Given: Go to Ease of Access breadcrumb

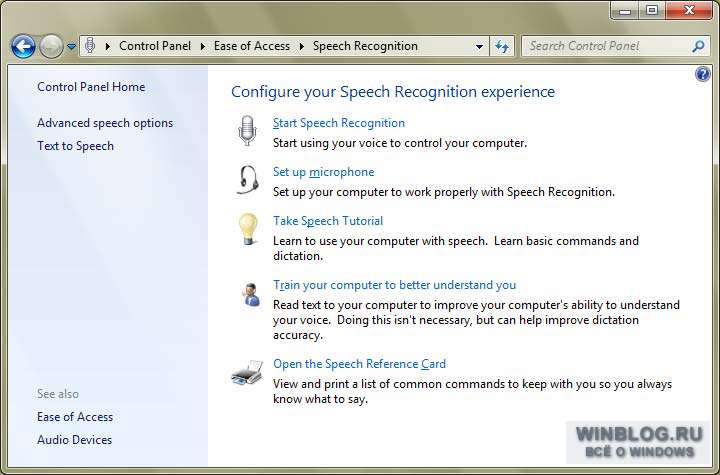Looking at the screenshot, I should [252, 46].
